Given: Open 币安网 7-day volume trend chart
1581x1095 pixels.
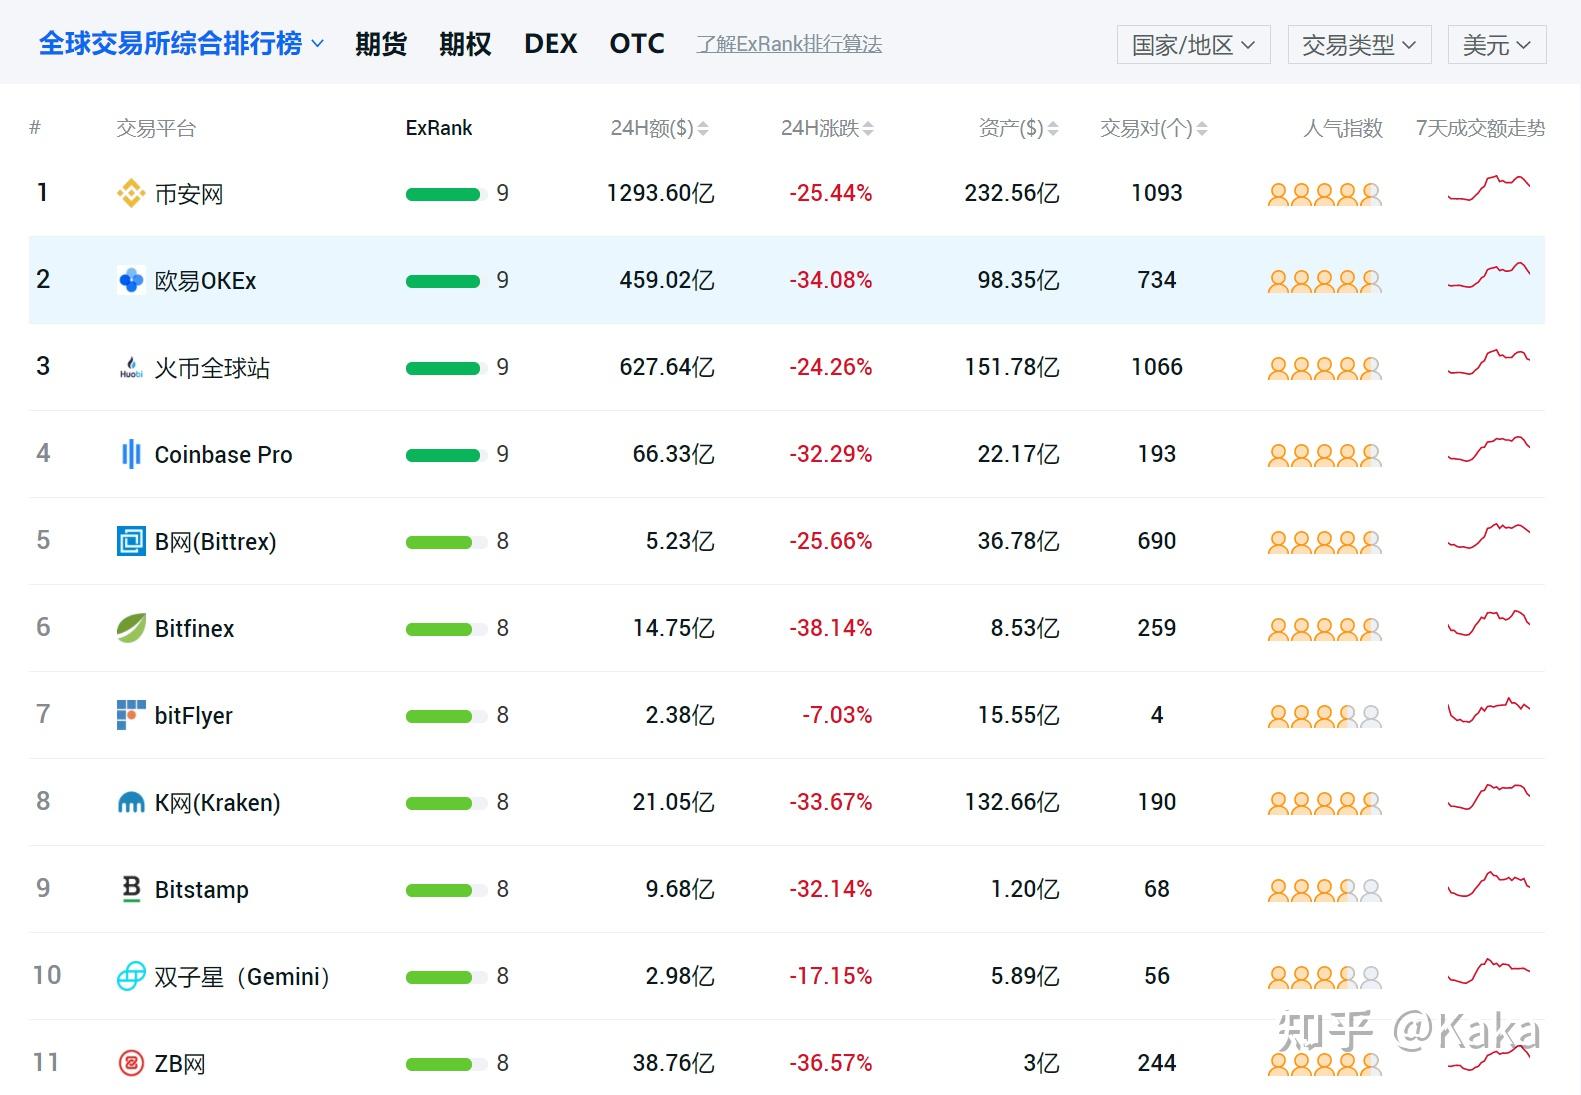Looking at the screenshot, I should click(1489, 188).
